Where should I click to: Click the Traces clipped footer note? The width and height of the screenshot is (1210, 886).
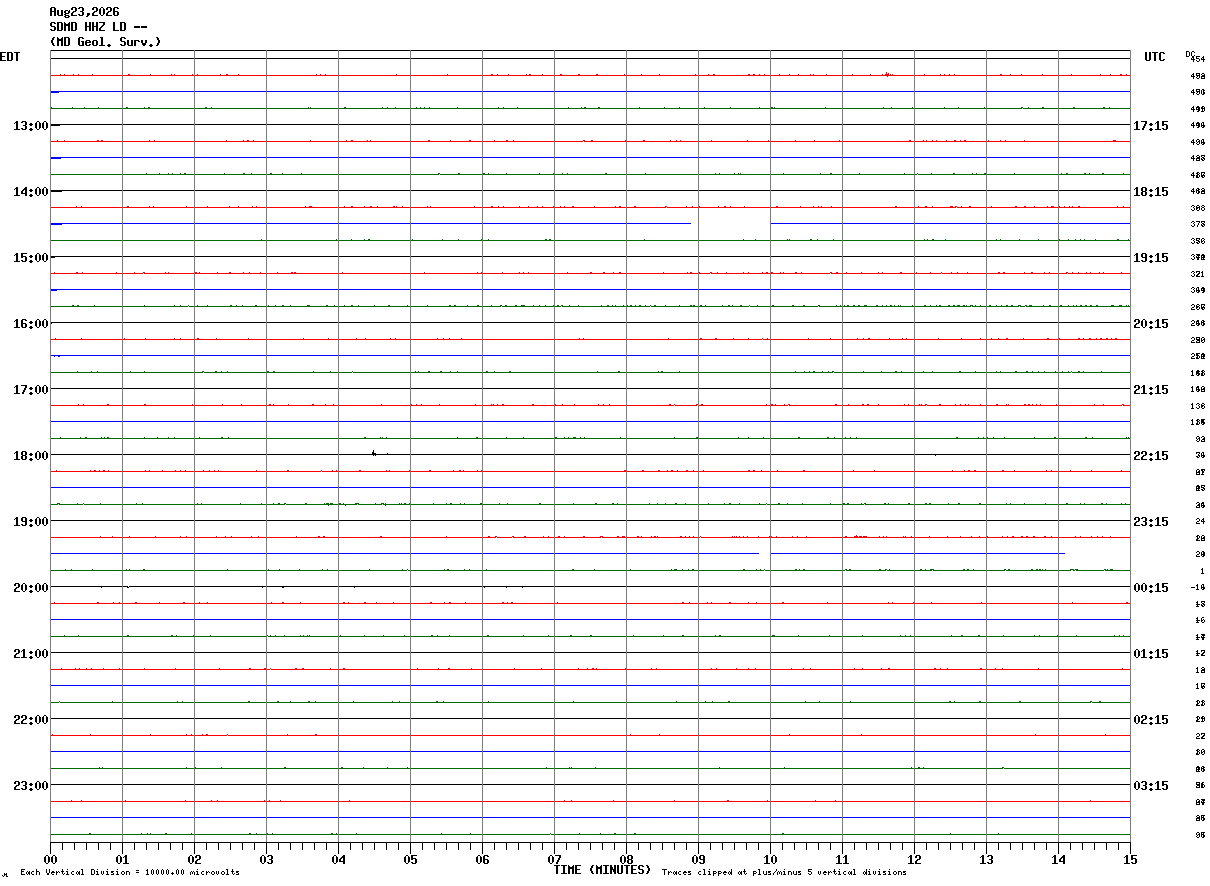[784, 872]
